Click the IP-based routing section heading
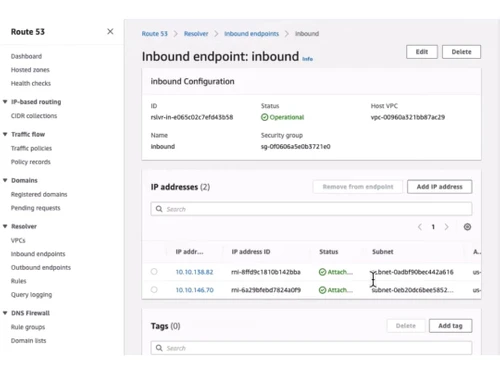The image size is (500, 375). [x=36, y=102]
